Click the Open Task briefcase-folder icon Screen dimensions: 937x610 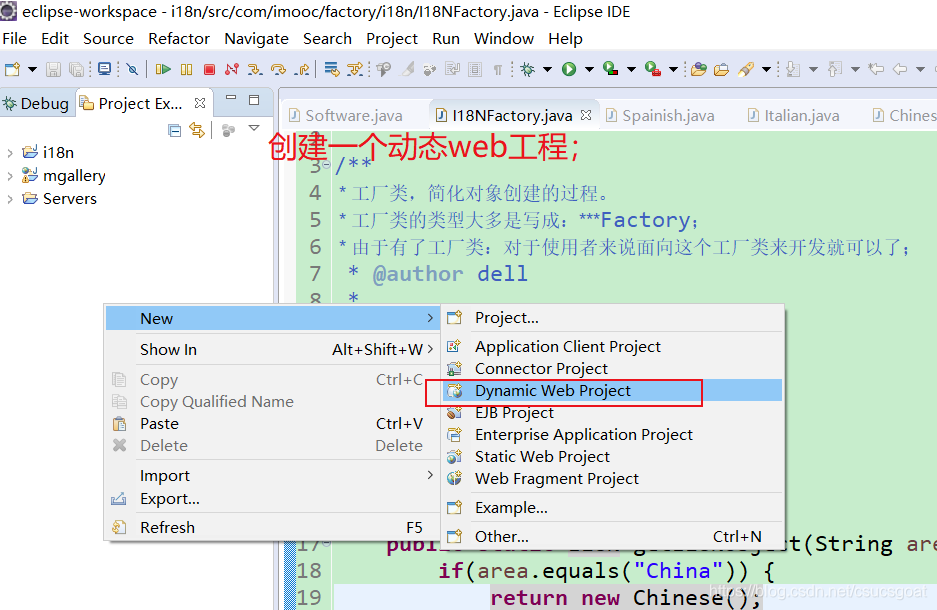pos(722,69)
